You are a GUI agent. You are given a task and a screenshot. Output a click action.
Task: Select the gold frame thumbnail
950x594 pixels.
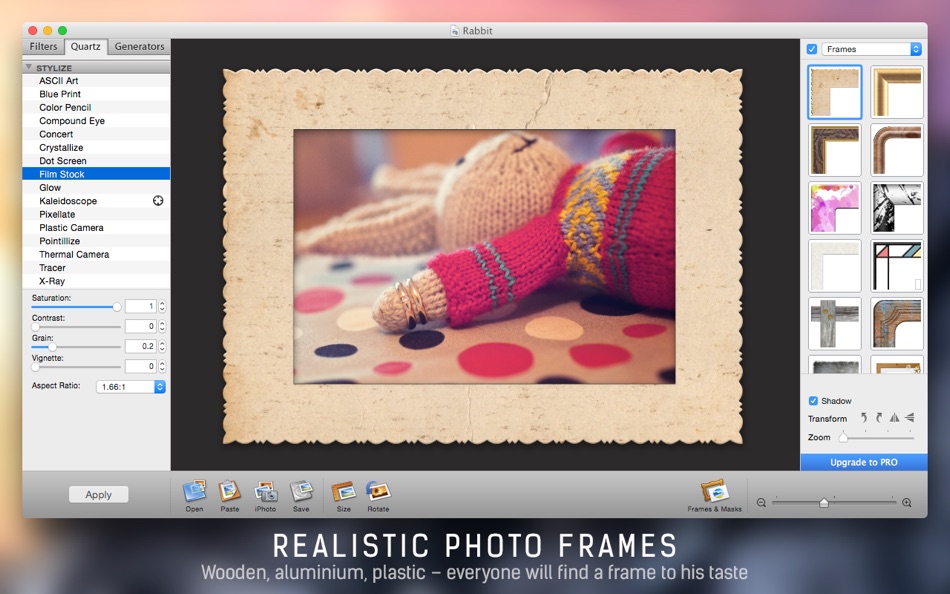897,92
